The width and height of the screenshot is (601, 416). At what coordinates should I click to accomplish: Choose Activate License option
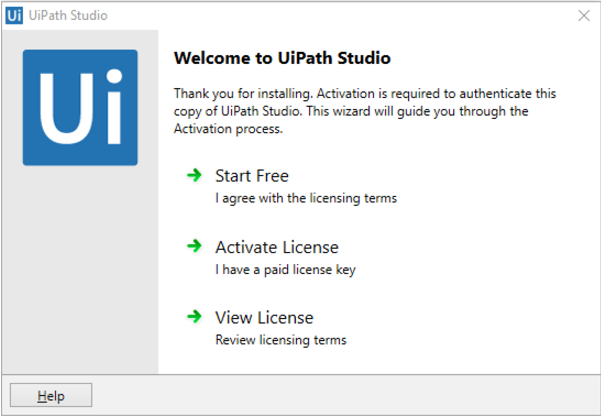click(277, 247)
